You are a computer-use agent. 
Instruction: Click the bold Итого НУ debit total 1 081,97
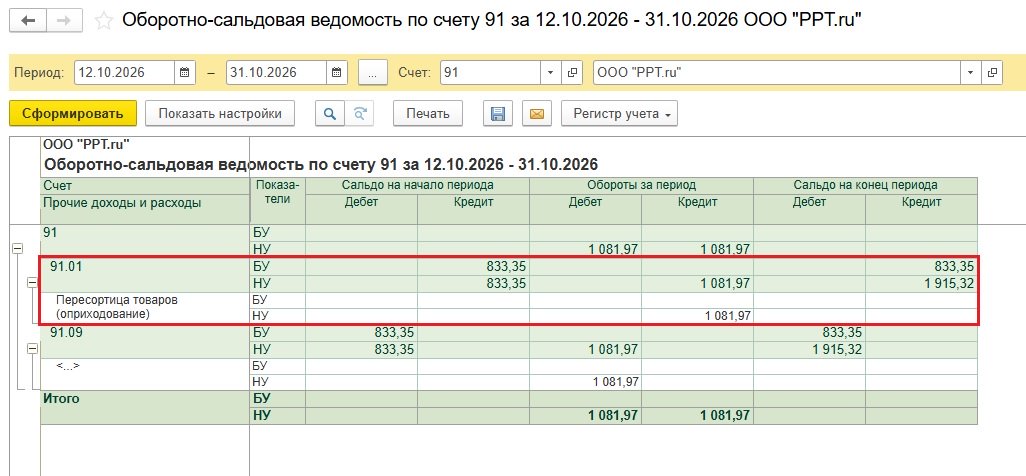(613, 415)
